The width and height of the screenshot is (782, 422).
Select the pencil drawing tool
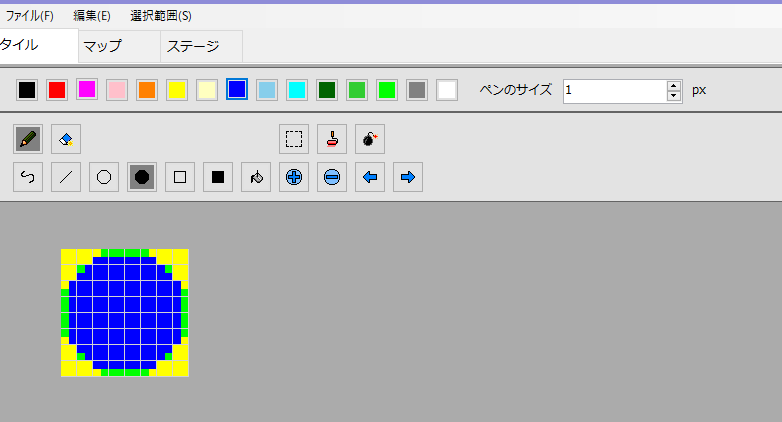coord(28,139)
